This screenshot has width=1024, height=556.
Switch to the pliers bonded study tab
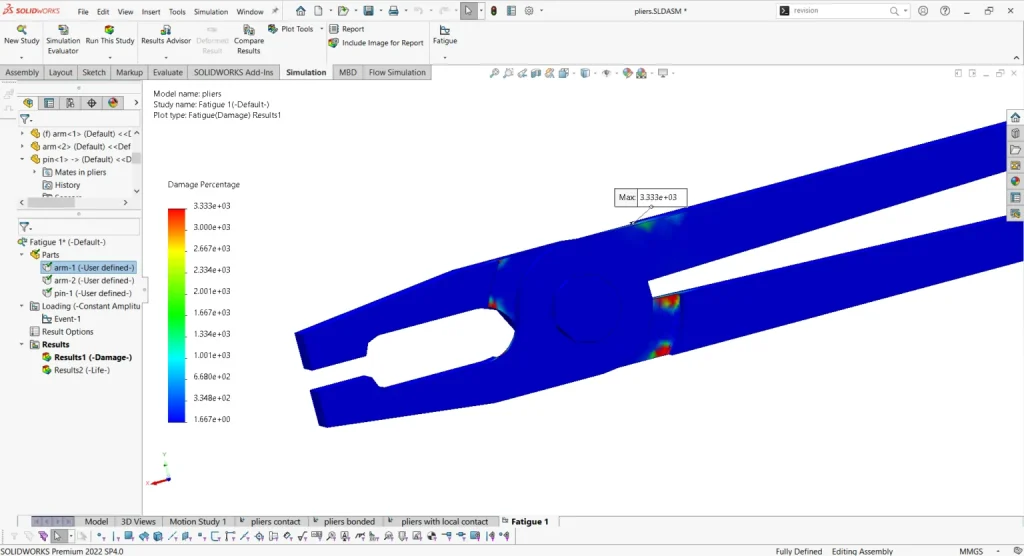tap(344, 521)
